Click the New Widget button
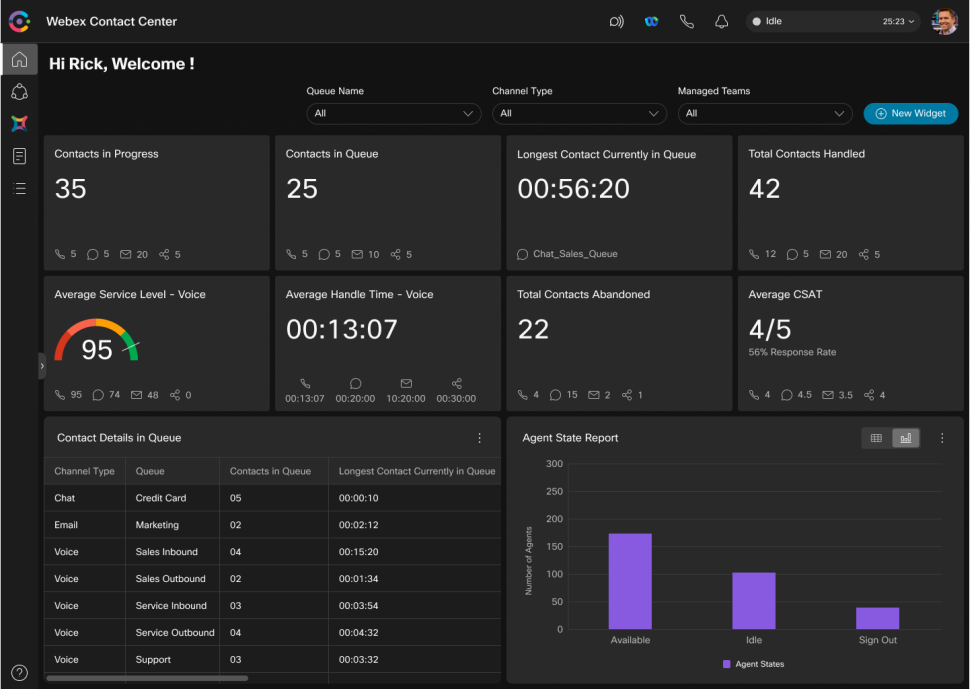 coord(910,114)
